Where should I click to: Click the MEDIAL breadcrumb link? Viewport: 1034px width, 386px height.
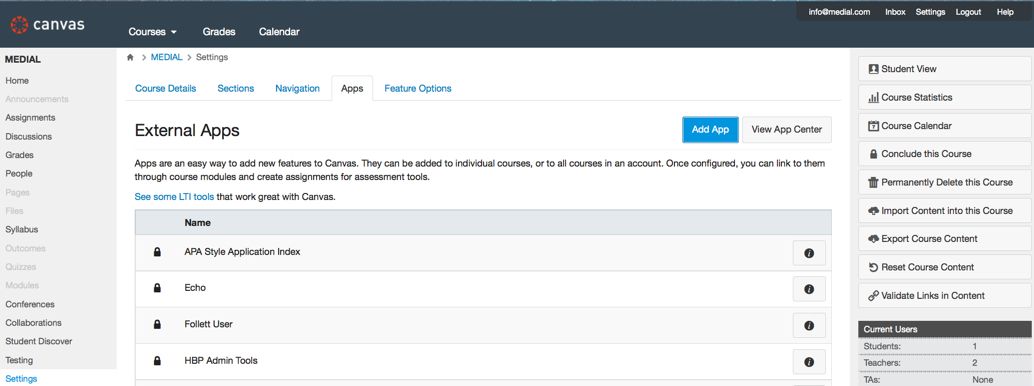click(166, 57)
